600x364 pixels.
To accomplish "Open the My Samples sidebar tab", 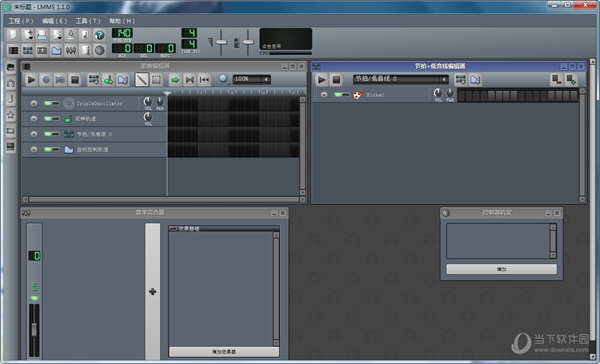I will pyautogui.click(x=11, y=99).
